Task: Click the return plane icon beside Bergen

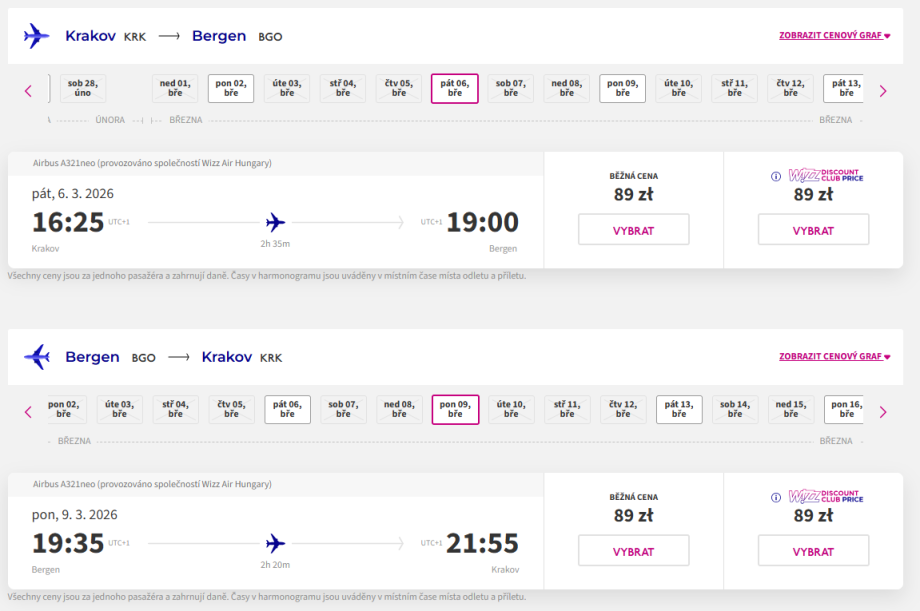Action: [36, 357]
